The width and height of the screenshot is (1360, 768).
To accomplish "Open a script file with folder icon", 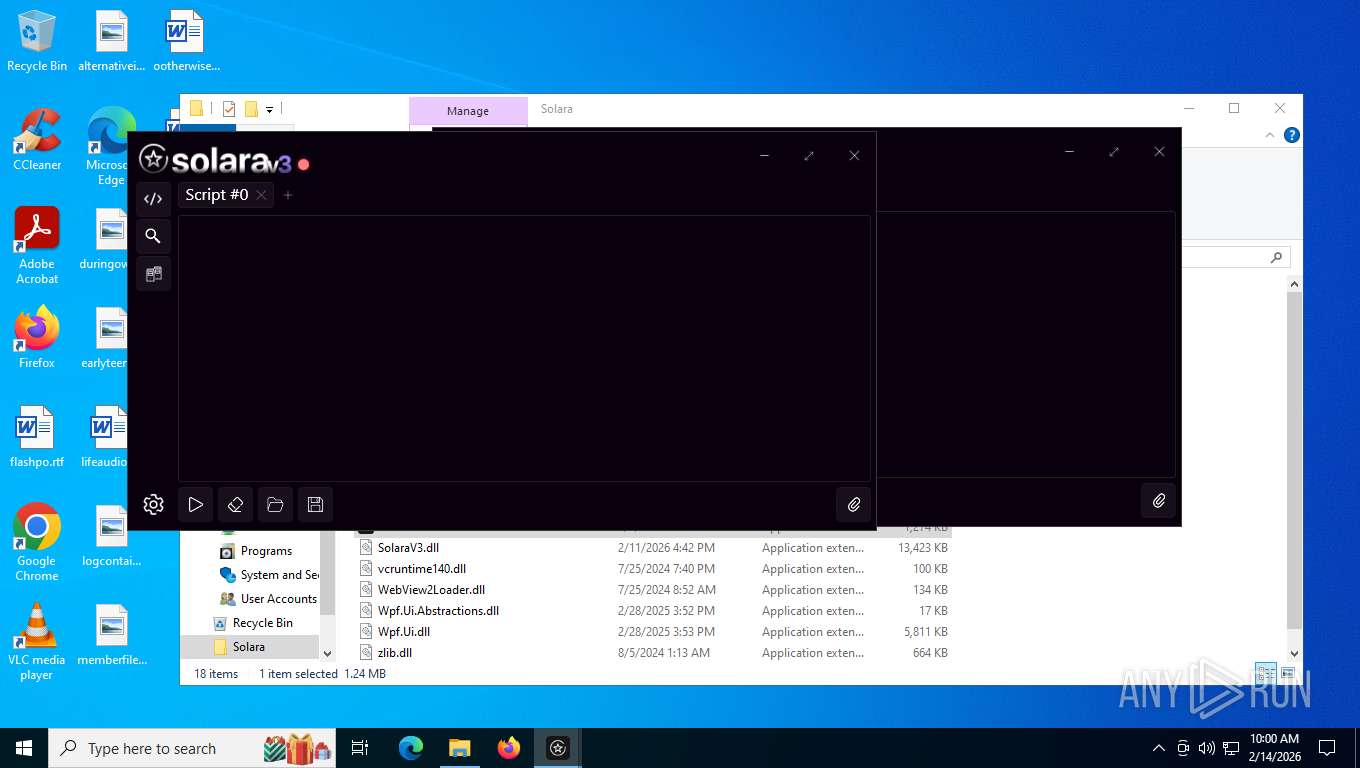I will (276, 505).
